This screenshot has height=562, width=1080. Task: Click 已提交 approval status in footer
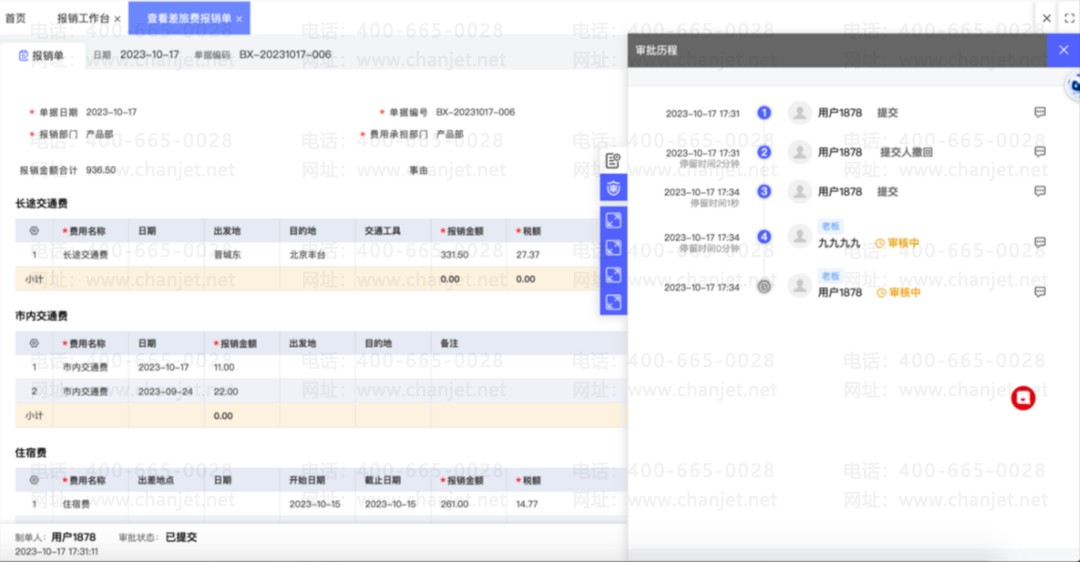coord(180,537)
